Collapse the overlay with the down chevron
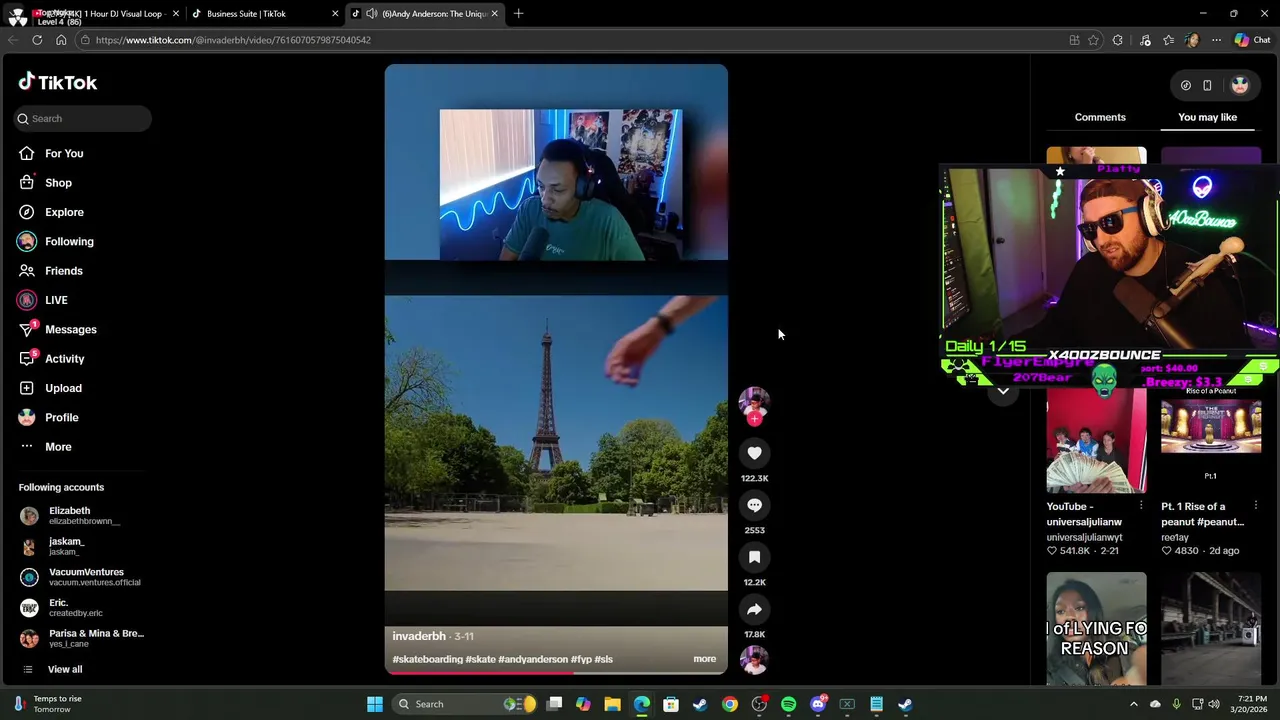 pyautogui.click(x=1003, y=391)
